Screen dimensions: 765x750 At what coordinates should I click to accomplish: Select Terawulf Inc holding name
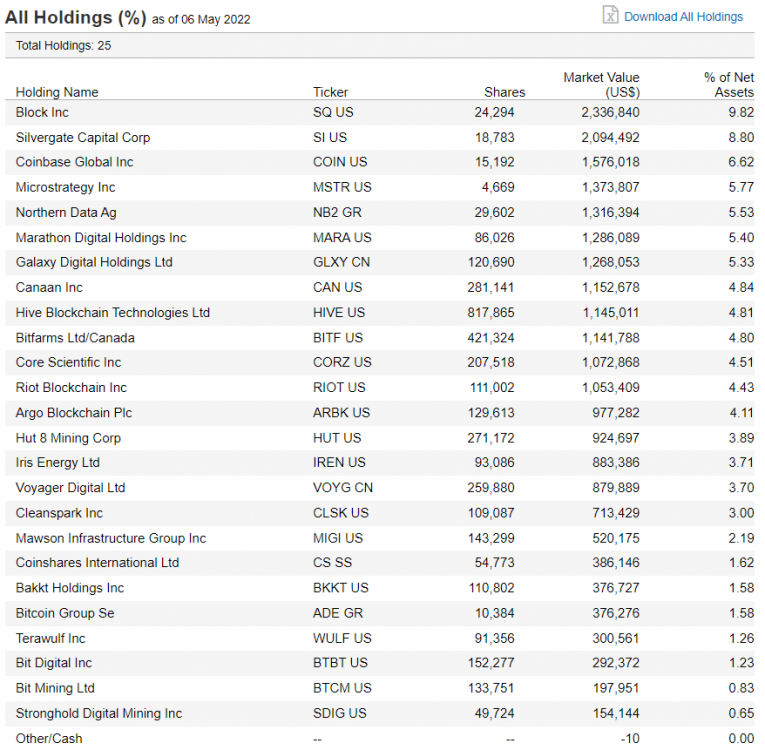tap(50, 639)
